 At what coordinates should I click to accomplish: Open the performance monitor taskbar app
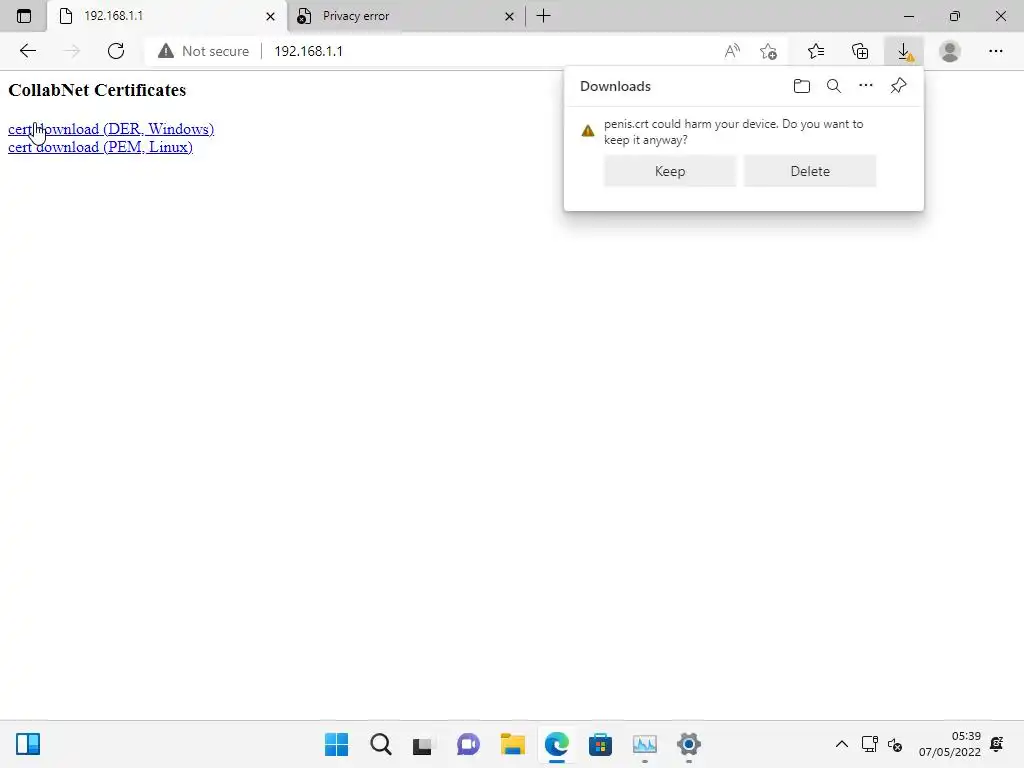[x=645, y=744]
